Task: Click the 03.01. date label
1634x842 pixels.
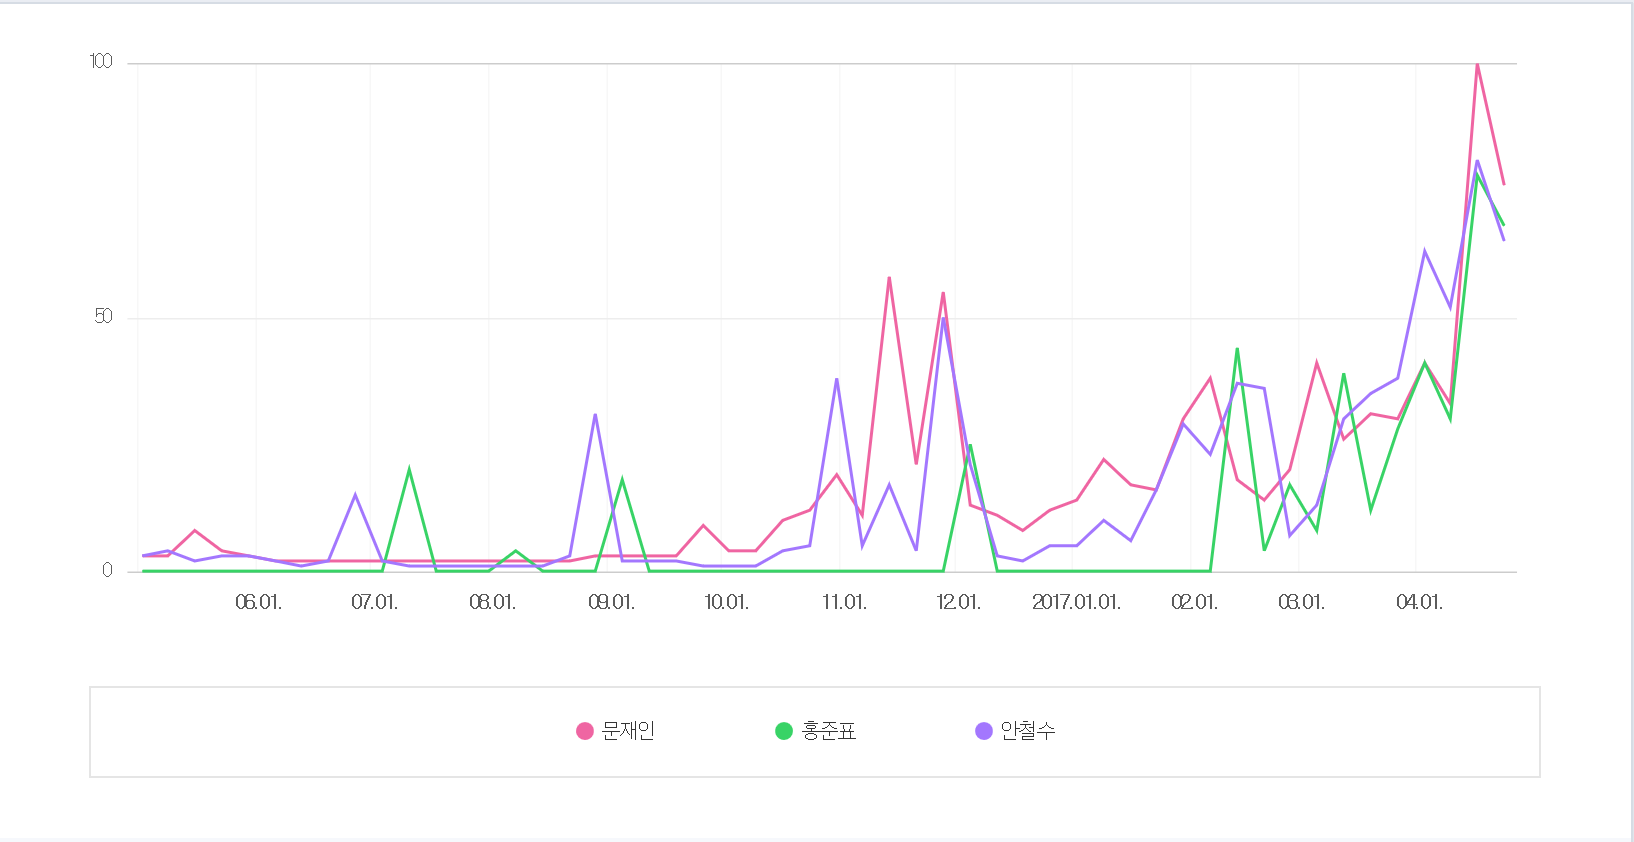Action: [1301, 602]
